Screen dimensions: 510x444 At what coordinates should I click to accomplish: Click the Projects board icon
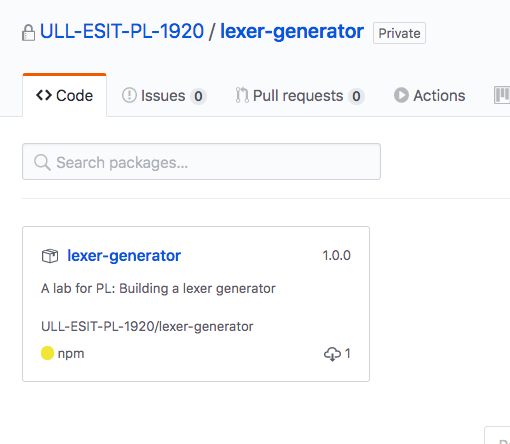502,95
